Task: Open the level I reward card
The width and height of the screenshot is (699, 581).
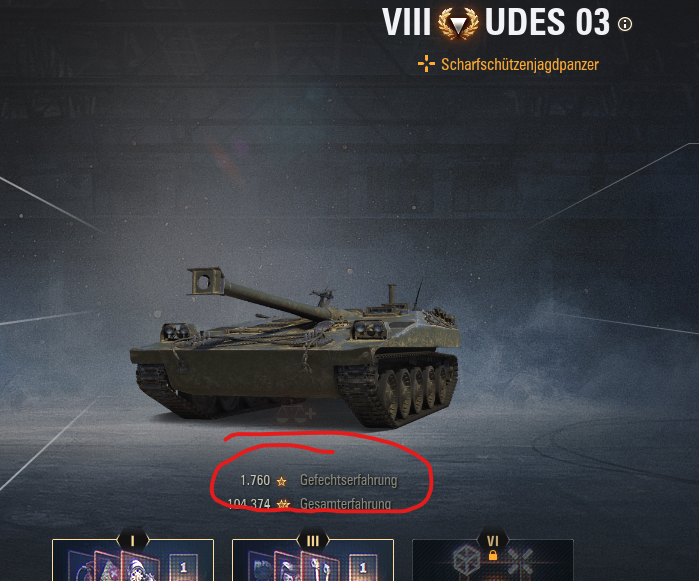Action: tap(133, 560)
